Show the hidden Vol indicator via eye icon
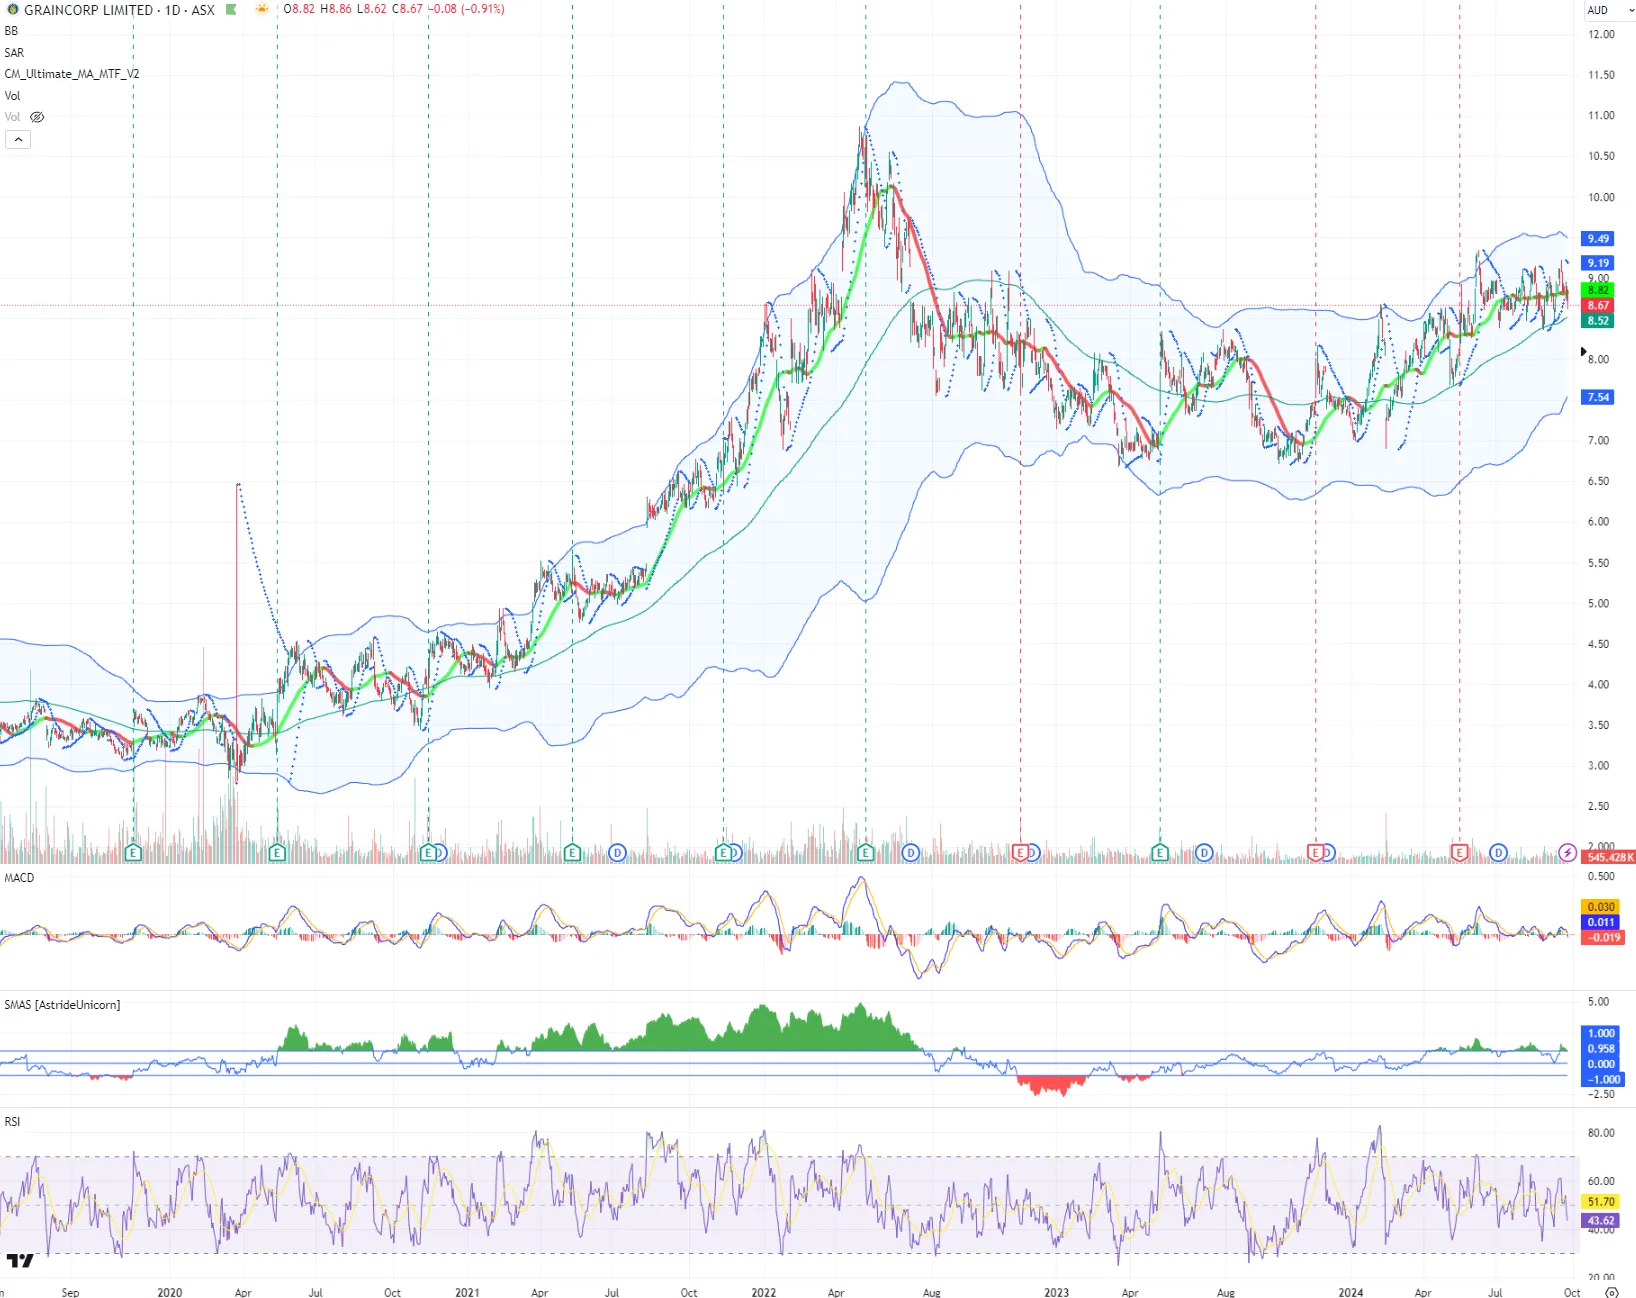This screenshot has width=1636, height=1298. pyautogui.click(x=37, y=117)
